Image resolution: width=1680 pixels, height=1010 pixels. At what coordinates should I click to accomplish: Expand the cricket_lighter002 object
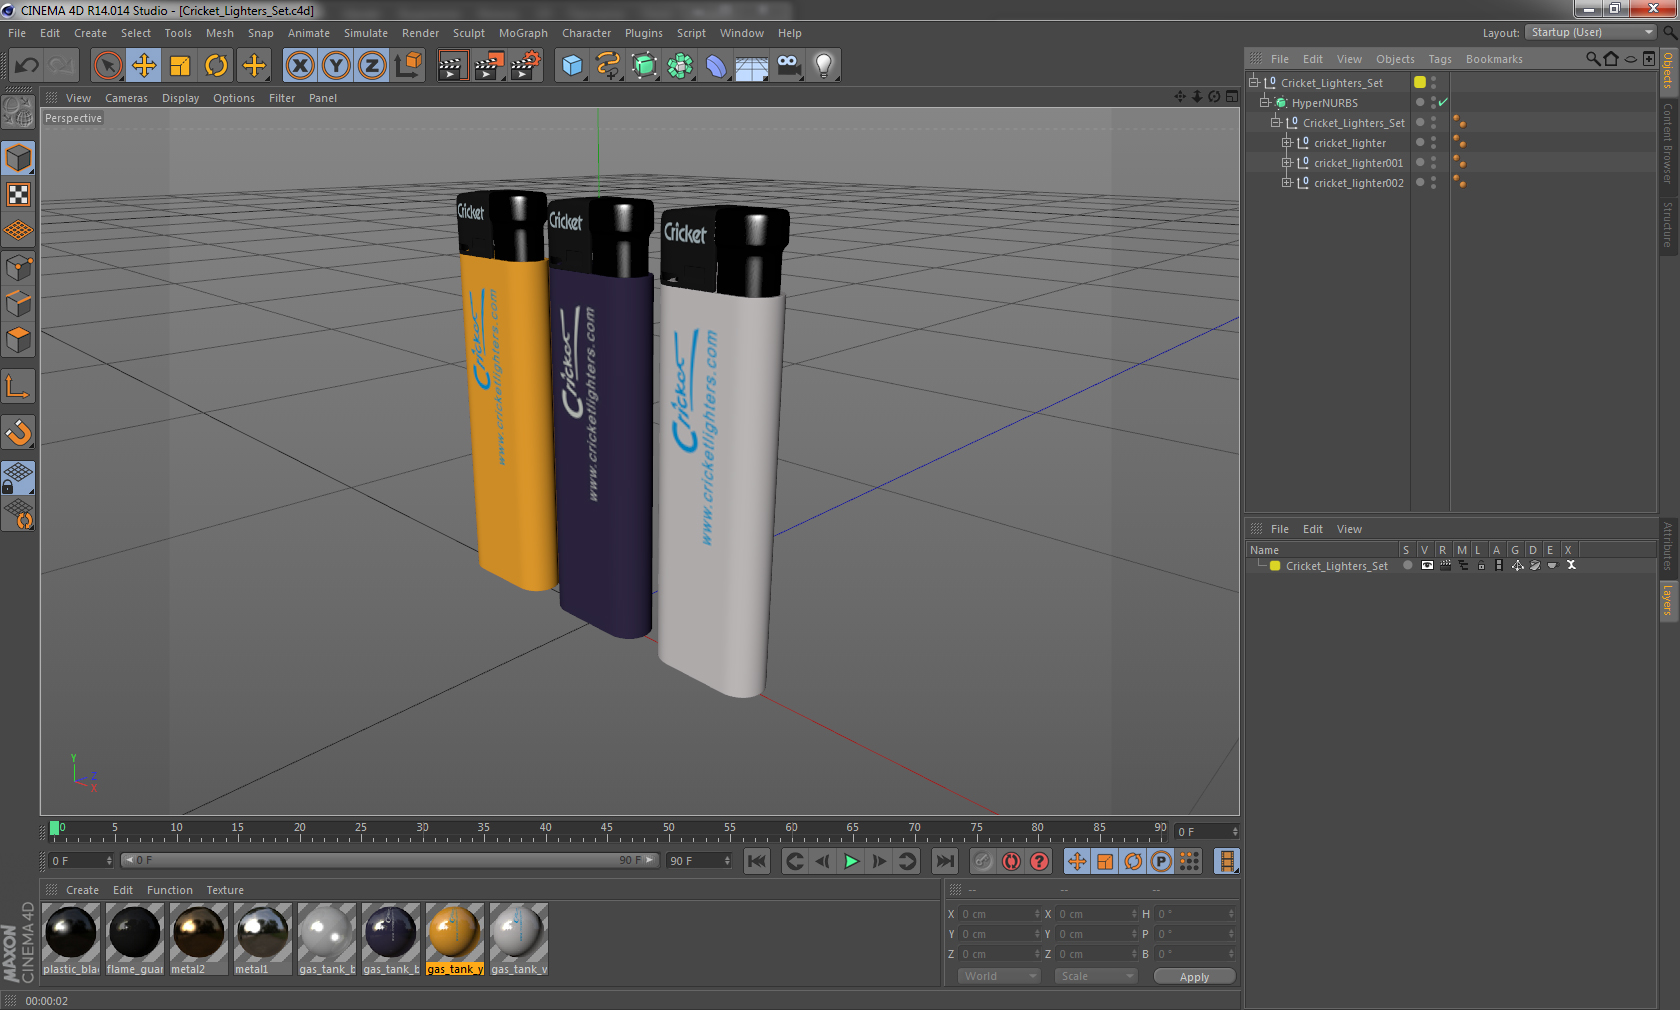click(x=1287, y=182)
